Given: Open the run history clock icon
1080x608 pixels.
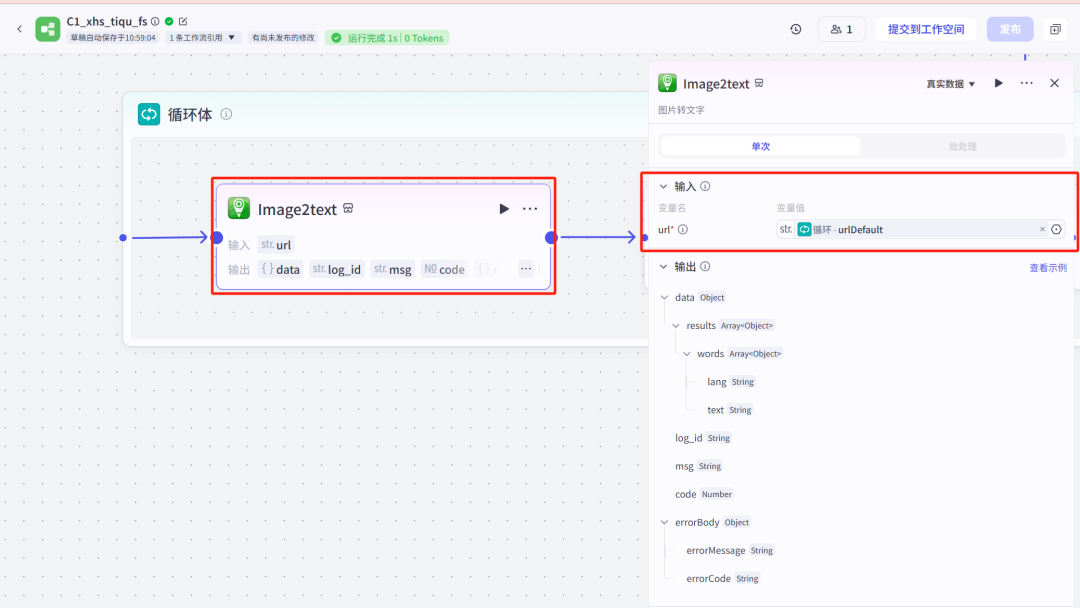Looking at the screenshot, I should 796,29.
